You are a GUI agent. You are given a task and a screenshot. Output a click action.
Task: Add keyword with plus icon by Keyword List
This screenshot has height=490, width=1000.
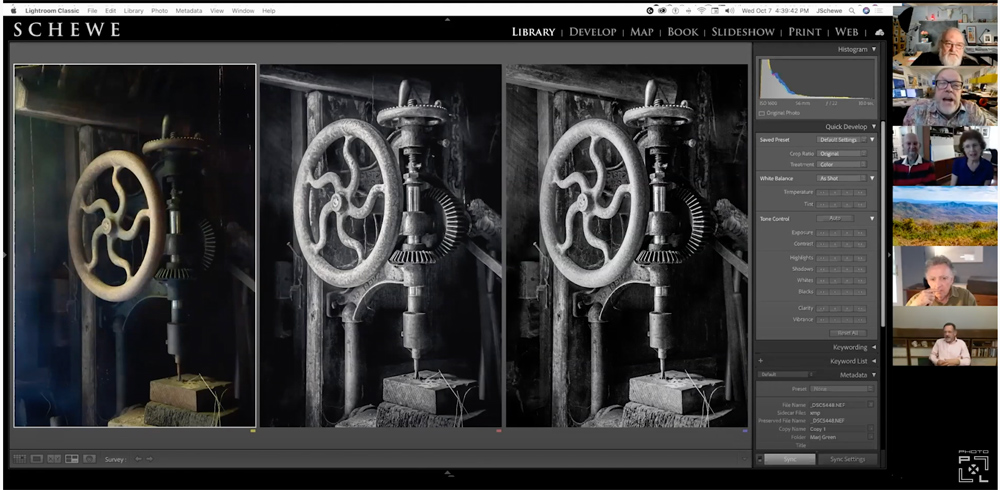tap(761, 361)
